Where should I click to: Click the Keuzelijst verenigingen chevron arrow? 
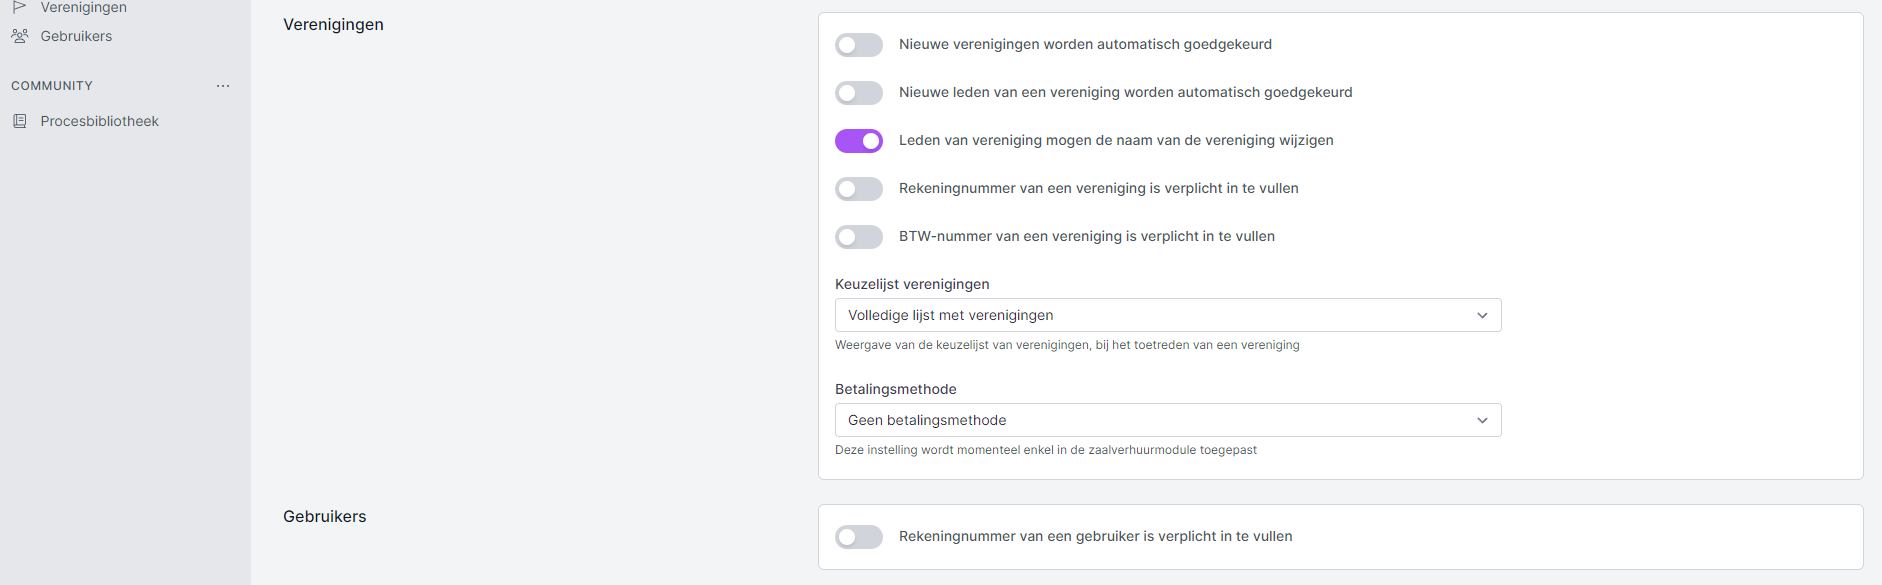(x=1482, y=315)
